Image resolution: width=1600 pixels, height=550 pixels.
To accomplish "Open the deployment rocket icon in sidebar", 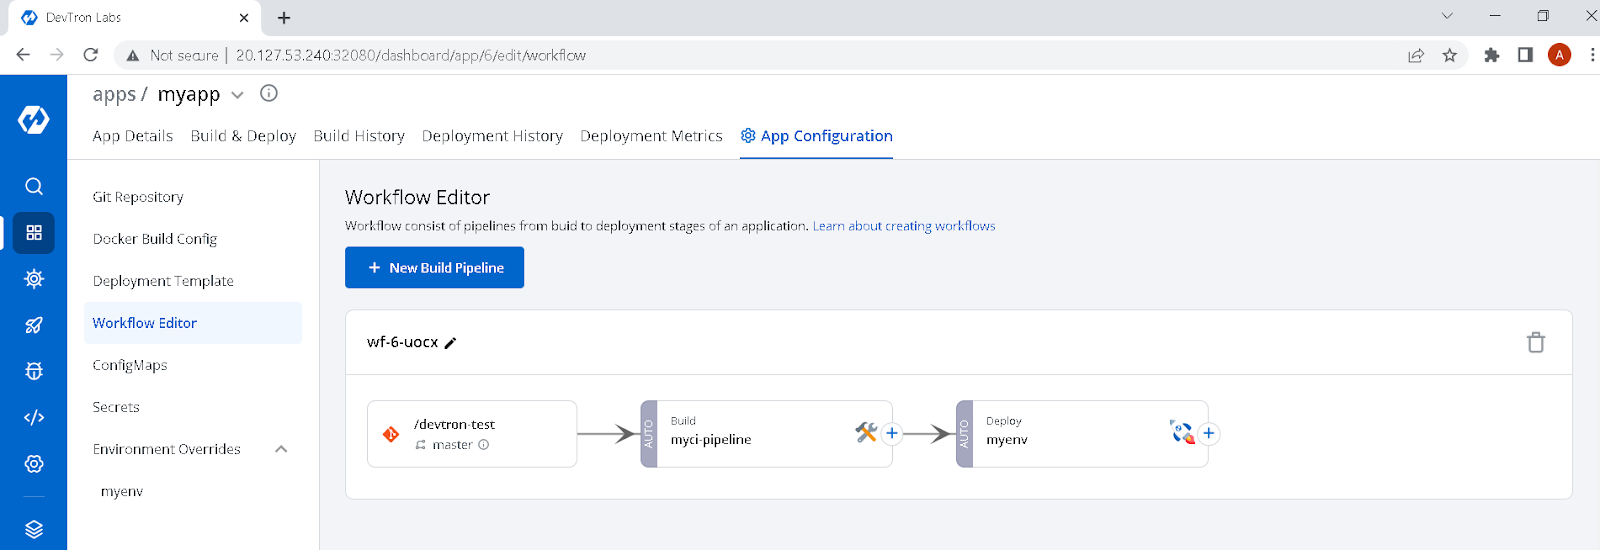I will tap(34, 325).
